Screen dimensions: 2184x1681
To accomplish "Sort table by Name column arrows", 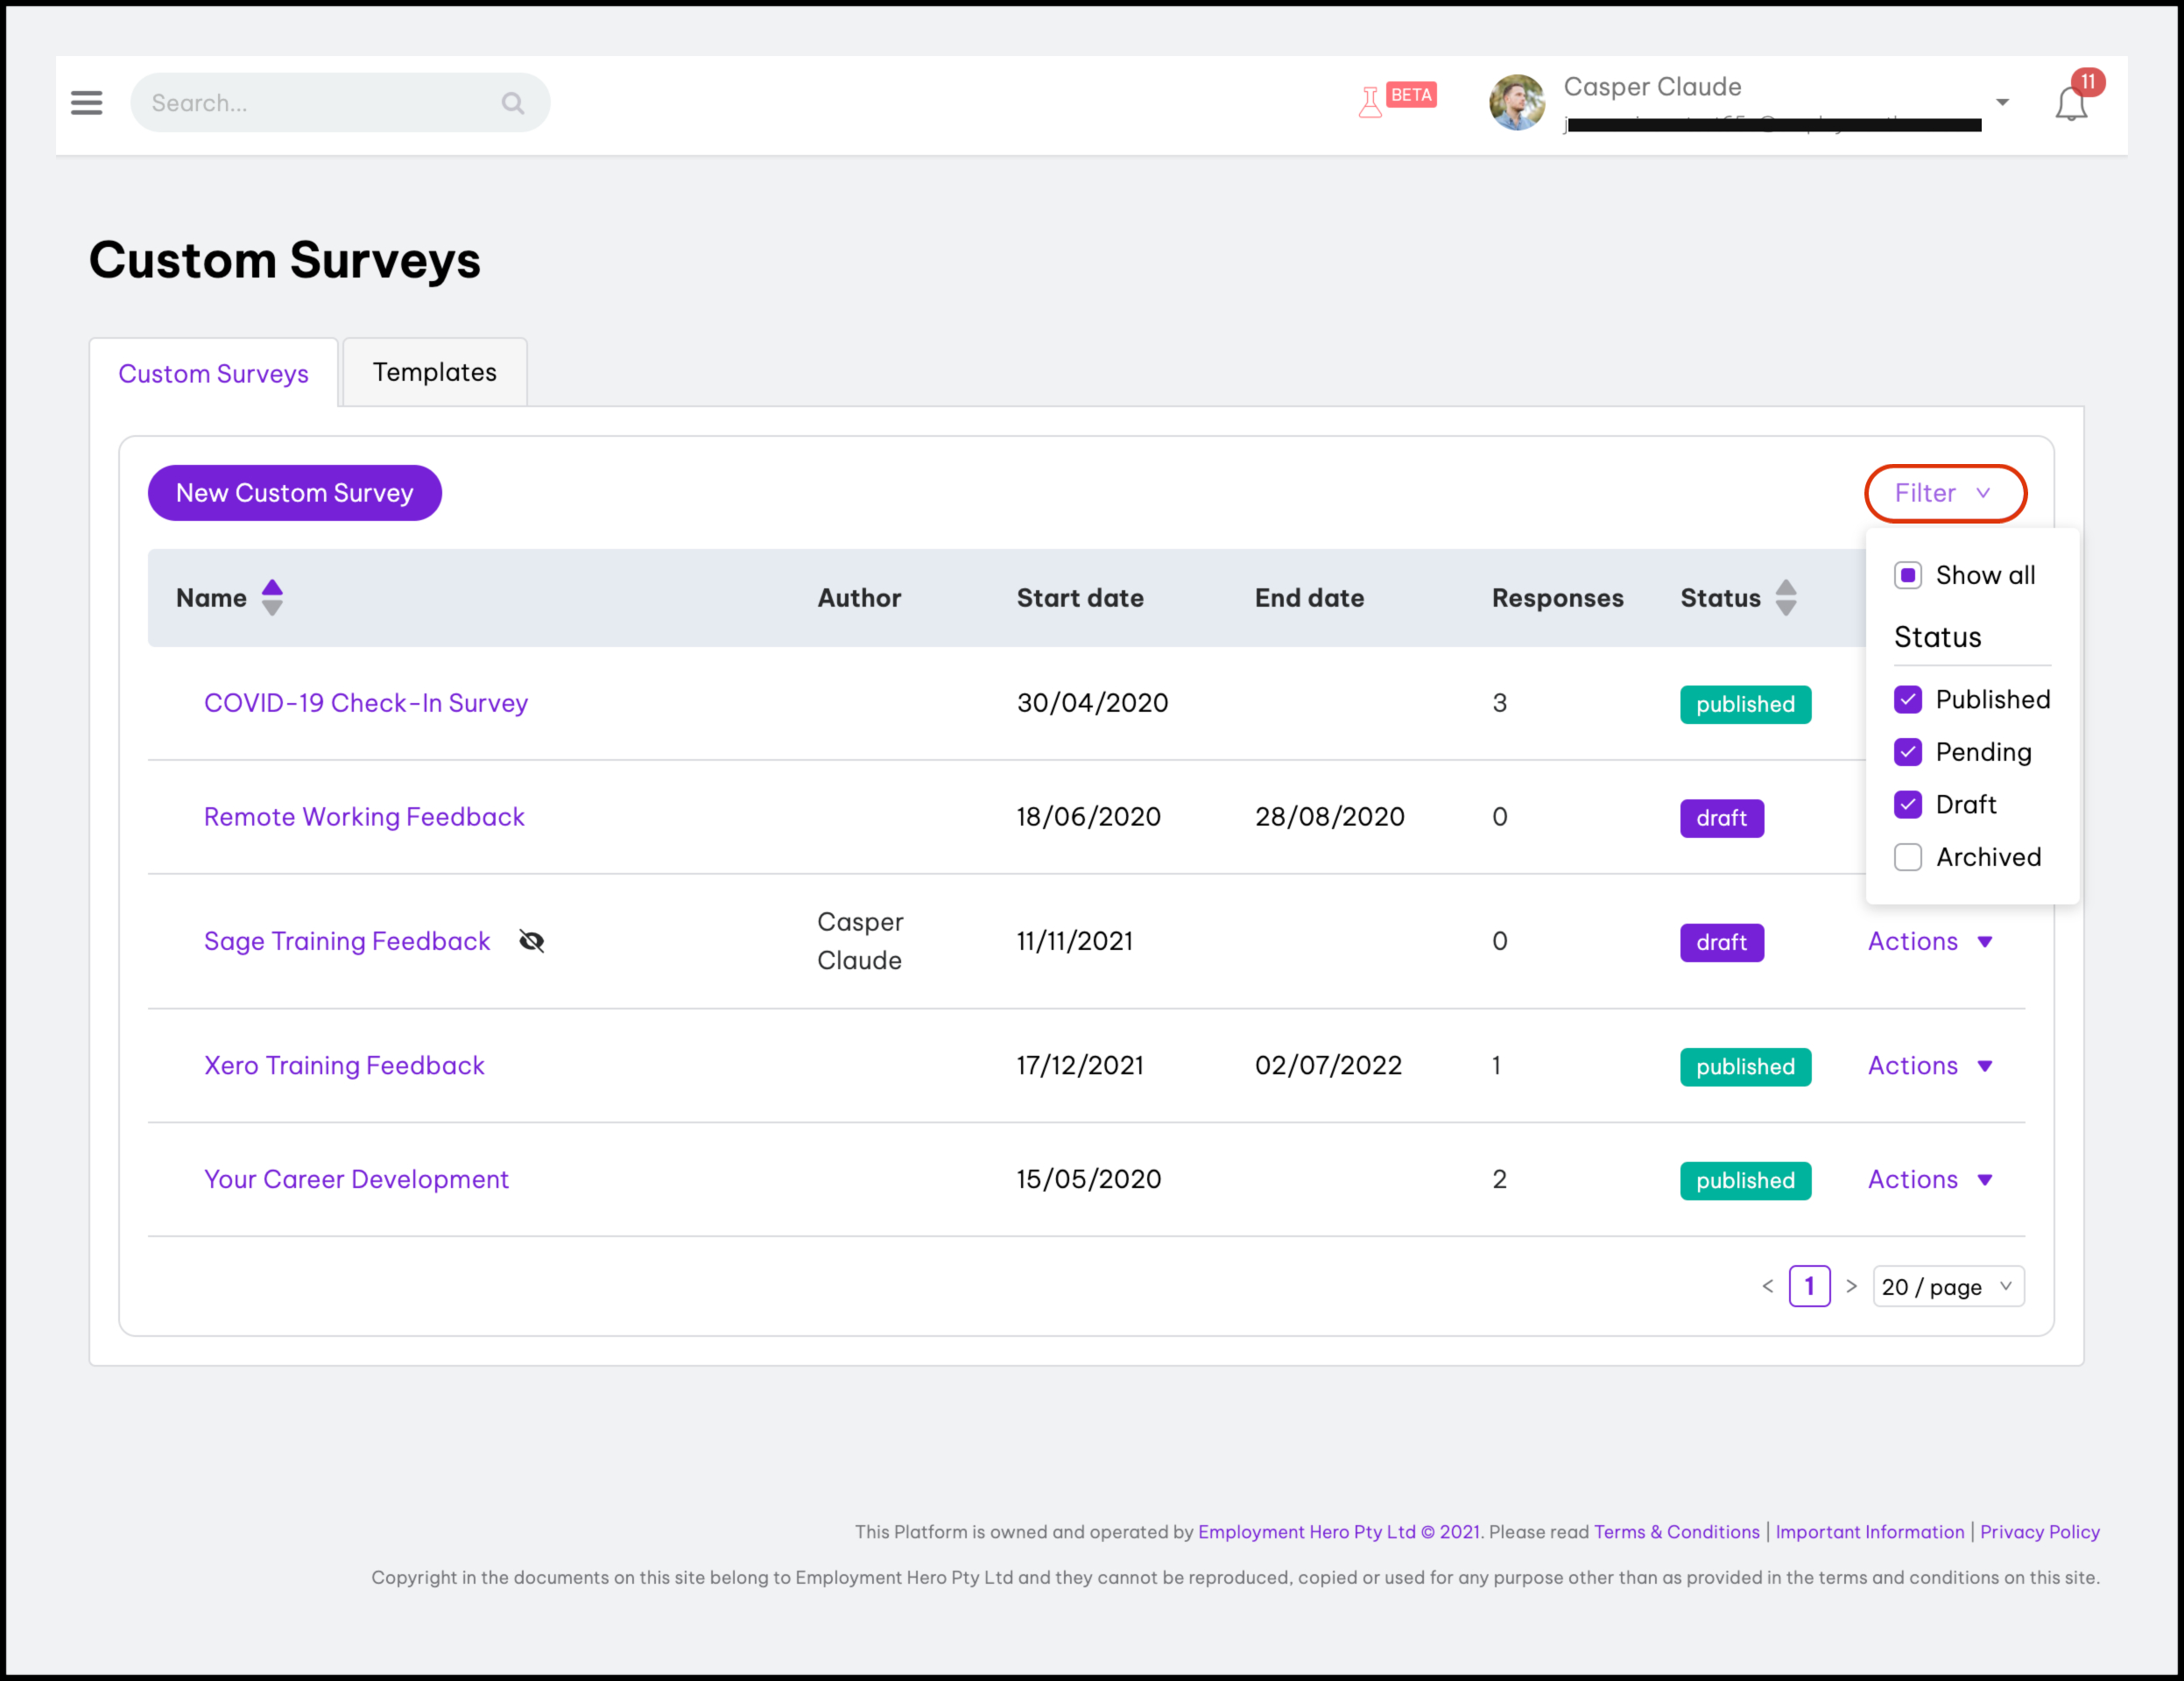I will tap(272, 598).
